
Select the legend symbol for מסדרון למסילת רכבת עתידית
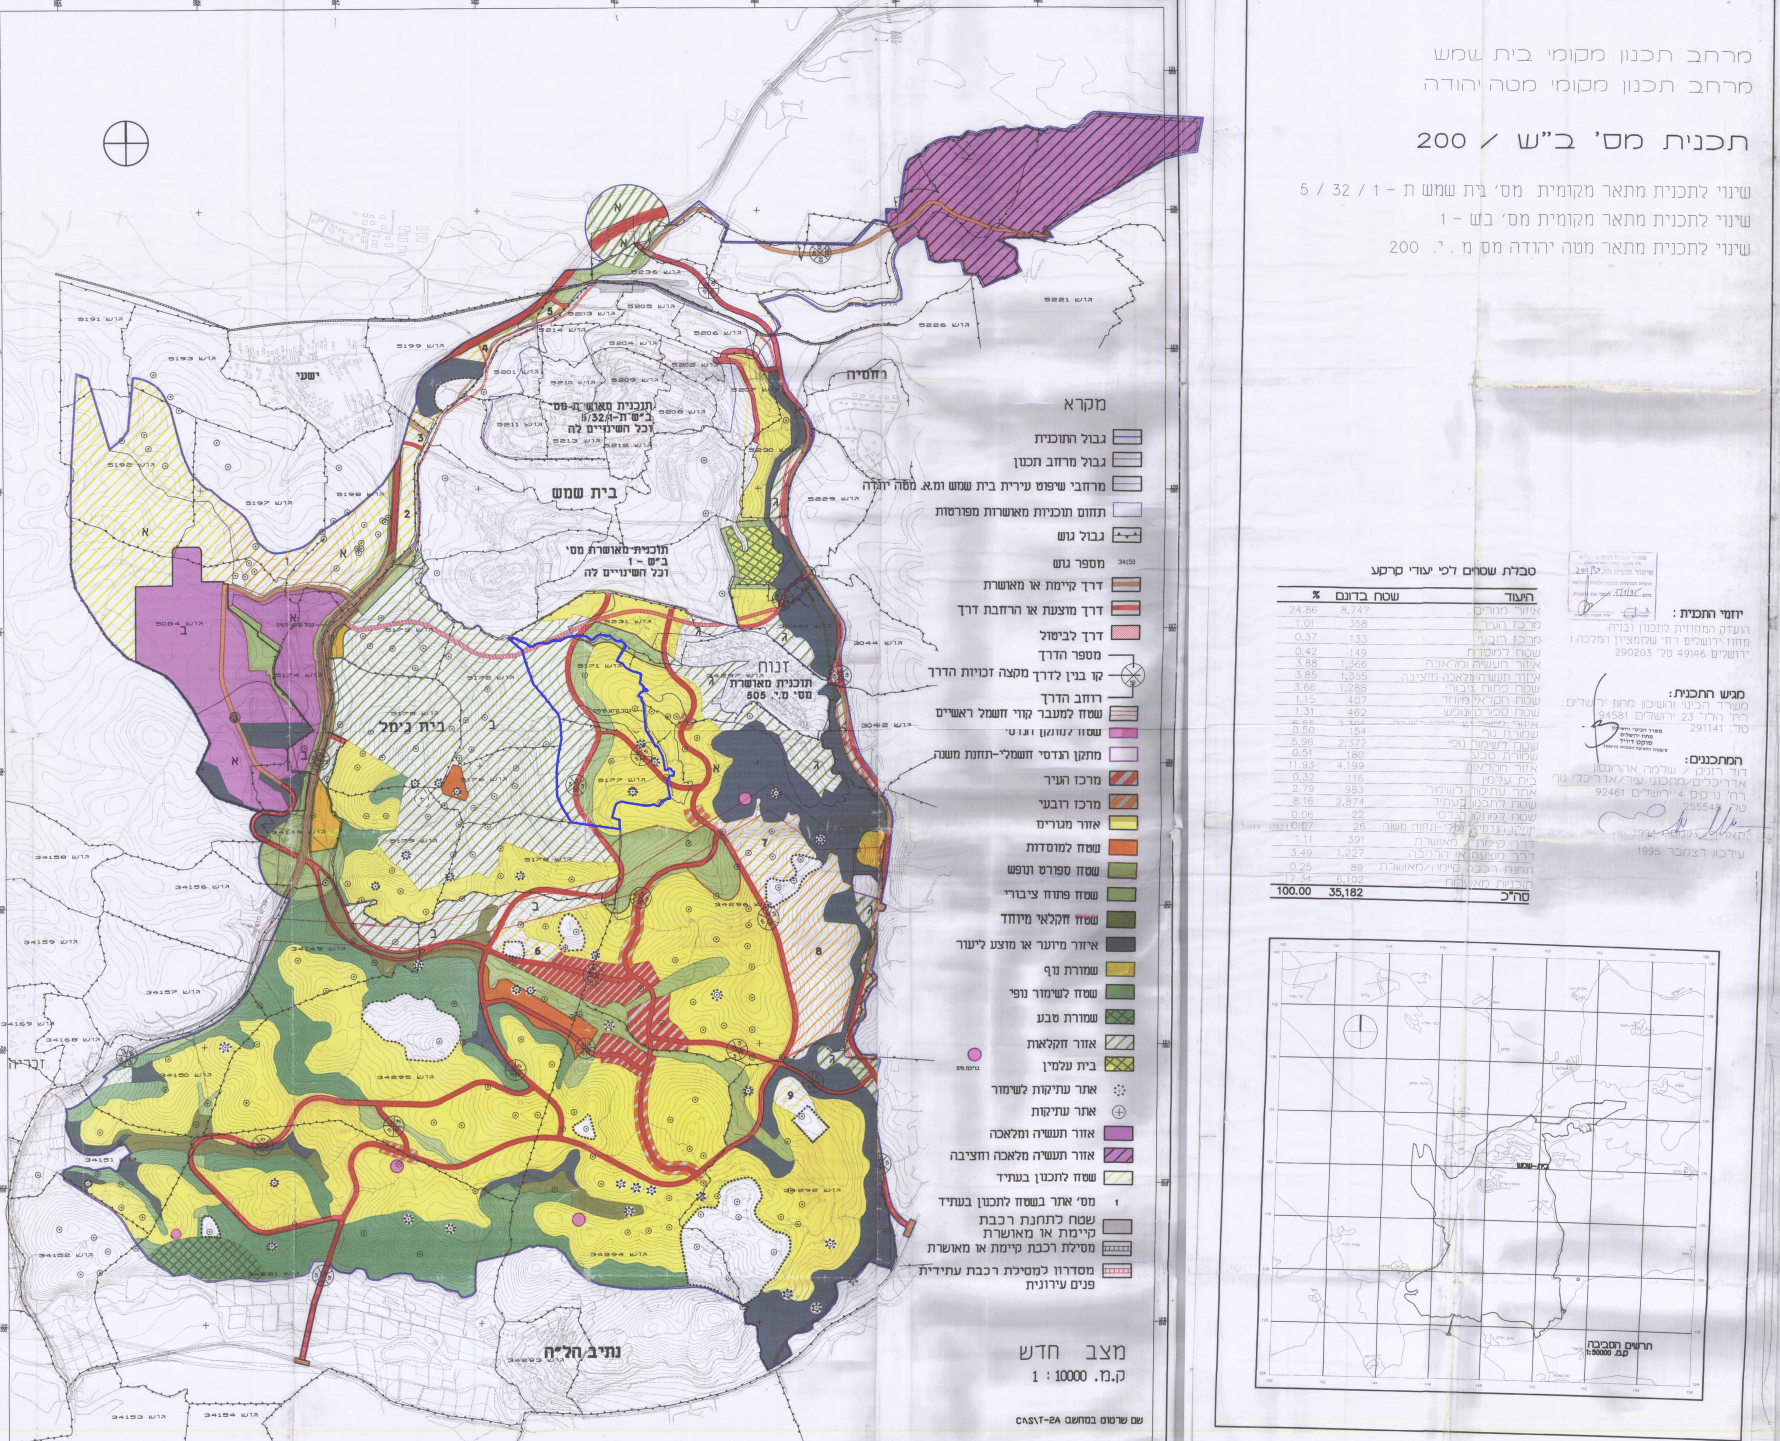(x=1117, y=1271)
